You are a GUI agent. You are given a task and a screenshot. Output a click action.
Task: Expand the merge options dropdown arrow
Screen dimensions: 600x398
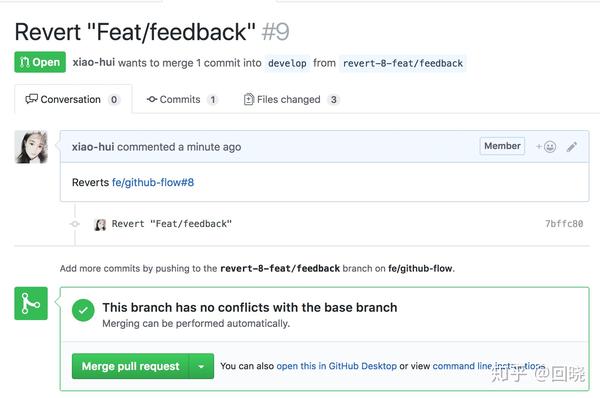point(201,366)
